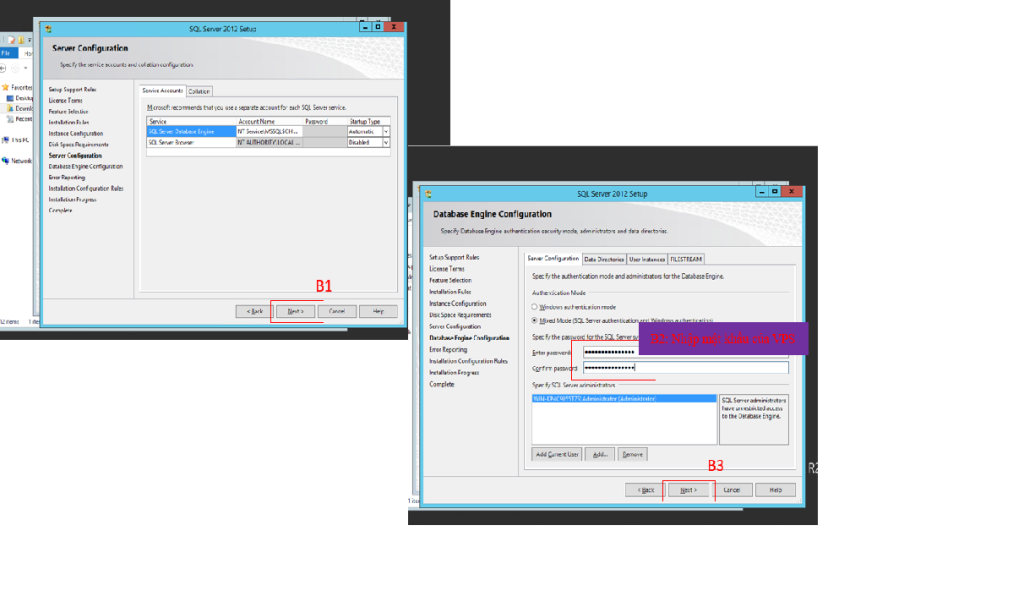Click the Add Current User button
The height and width of the screenshot is (591, 1024).
(557, 455)
